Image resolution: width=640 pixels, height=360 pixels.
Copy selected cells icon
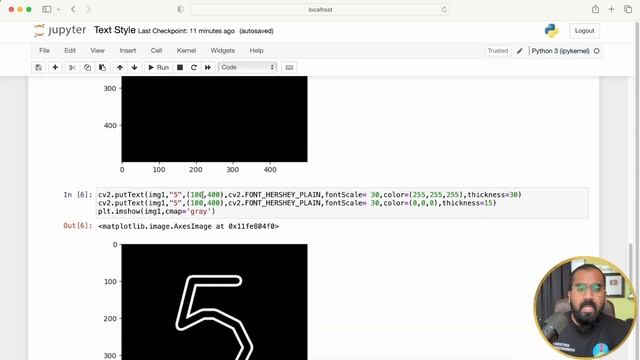coord(87,67)
